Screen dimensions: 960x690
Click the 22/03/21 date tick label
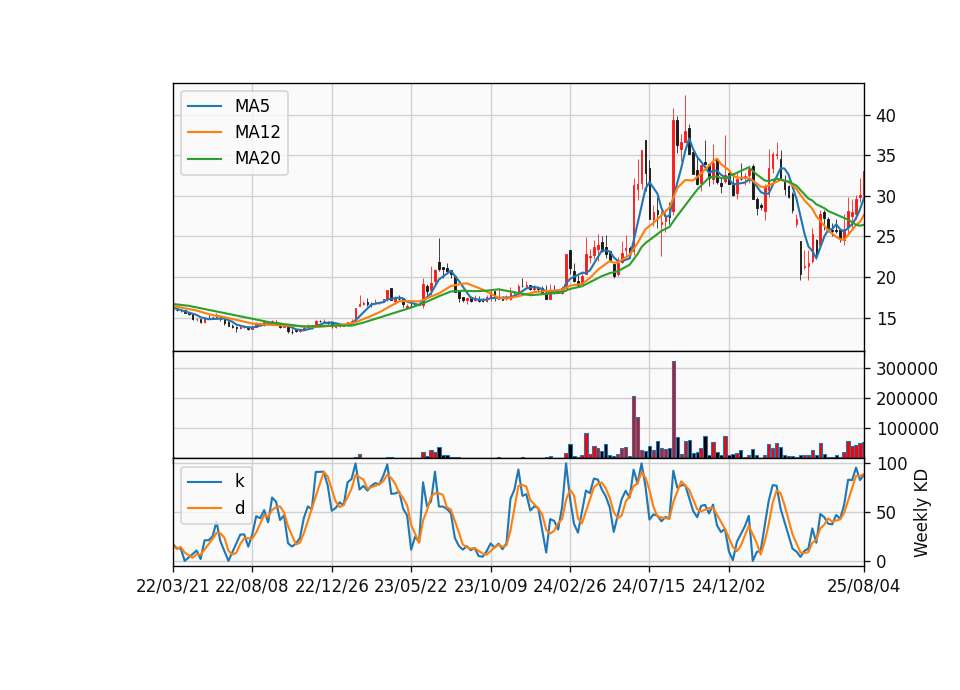(173, 586)
